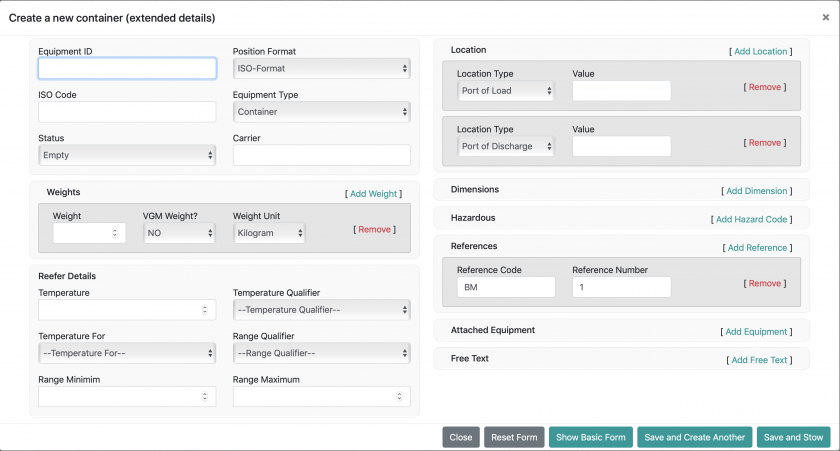Click the Add Equipment link

(x=756, y=332)
